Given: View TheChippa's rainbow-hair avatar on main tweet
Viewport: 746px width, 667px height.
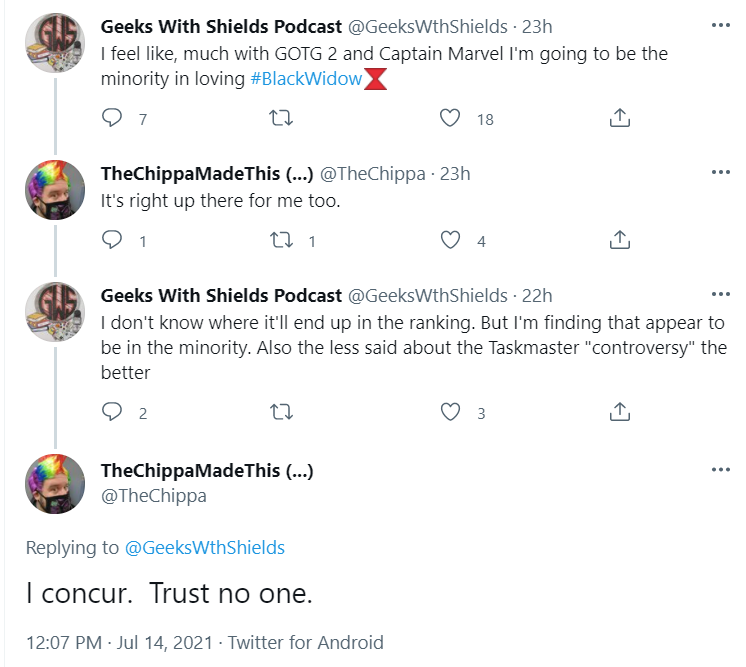Looking at the screenshot, I should (x=55, y=484).
